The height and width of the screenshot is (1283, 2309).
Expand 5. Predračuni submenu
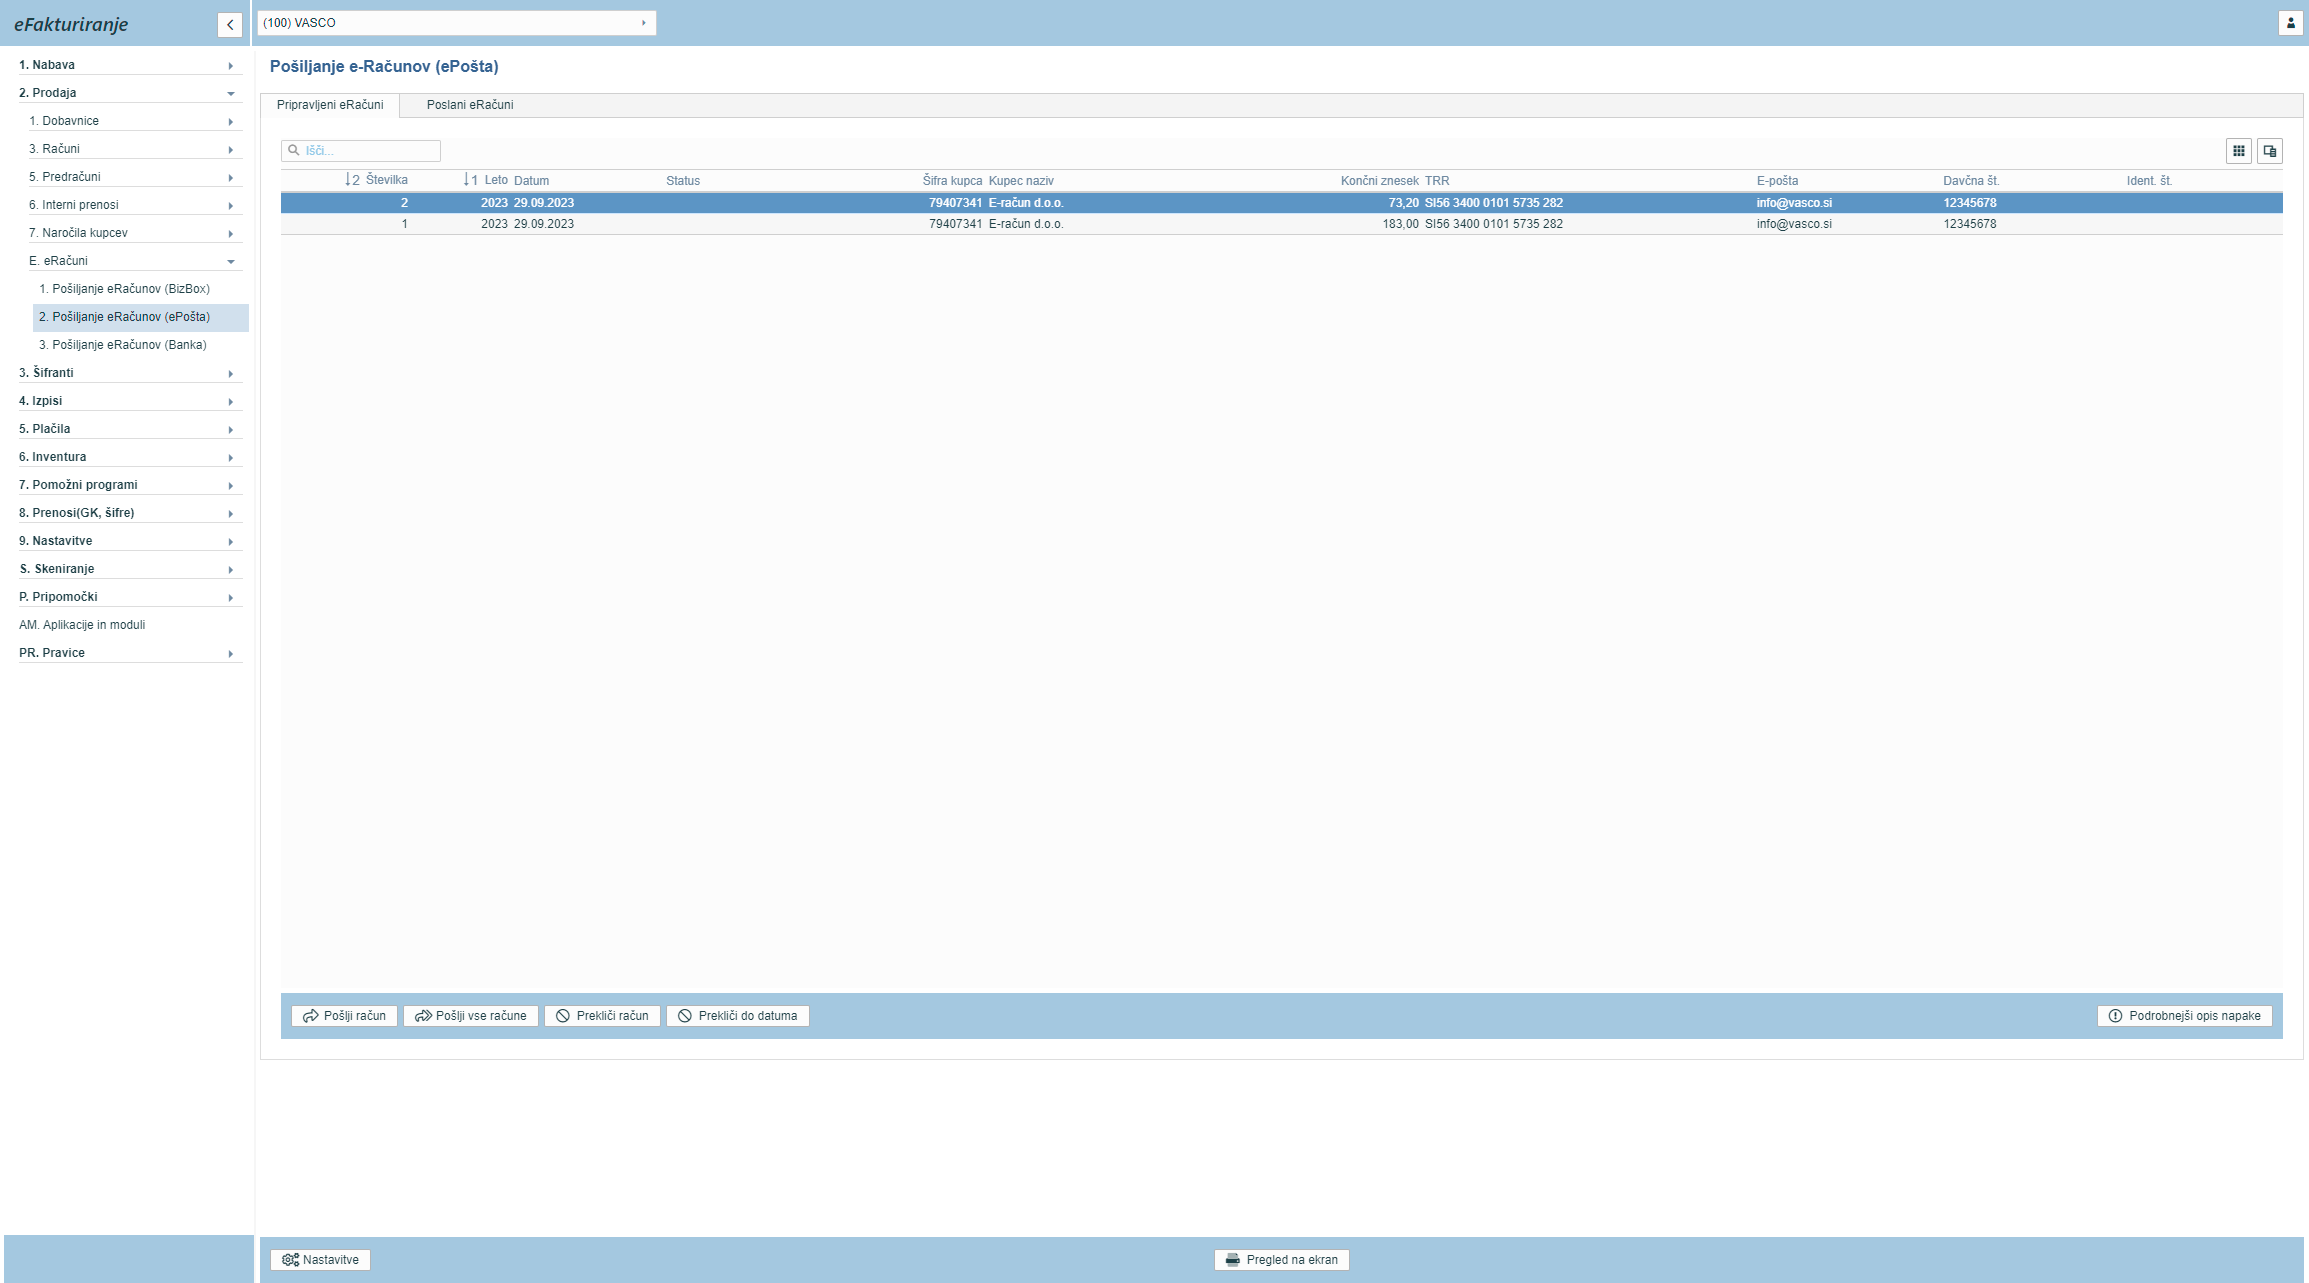[135, 177]
